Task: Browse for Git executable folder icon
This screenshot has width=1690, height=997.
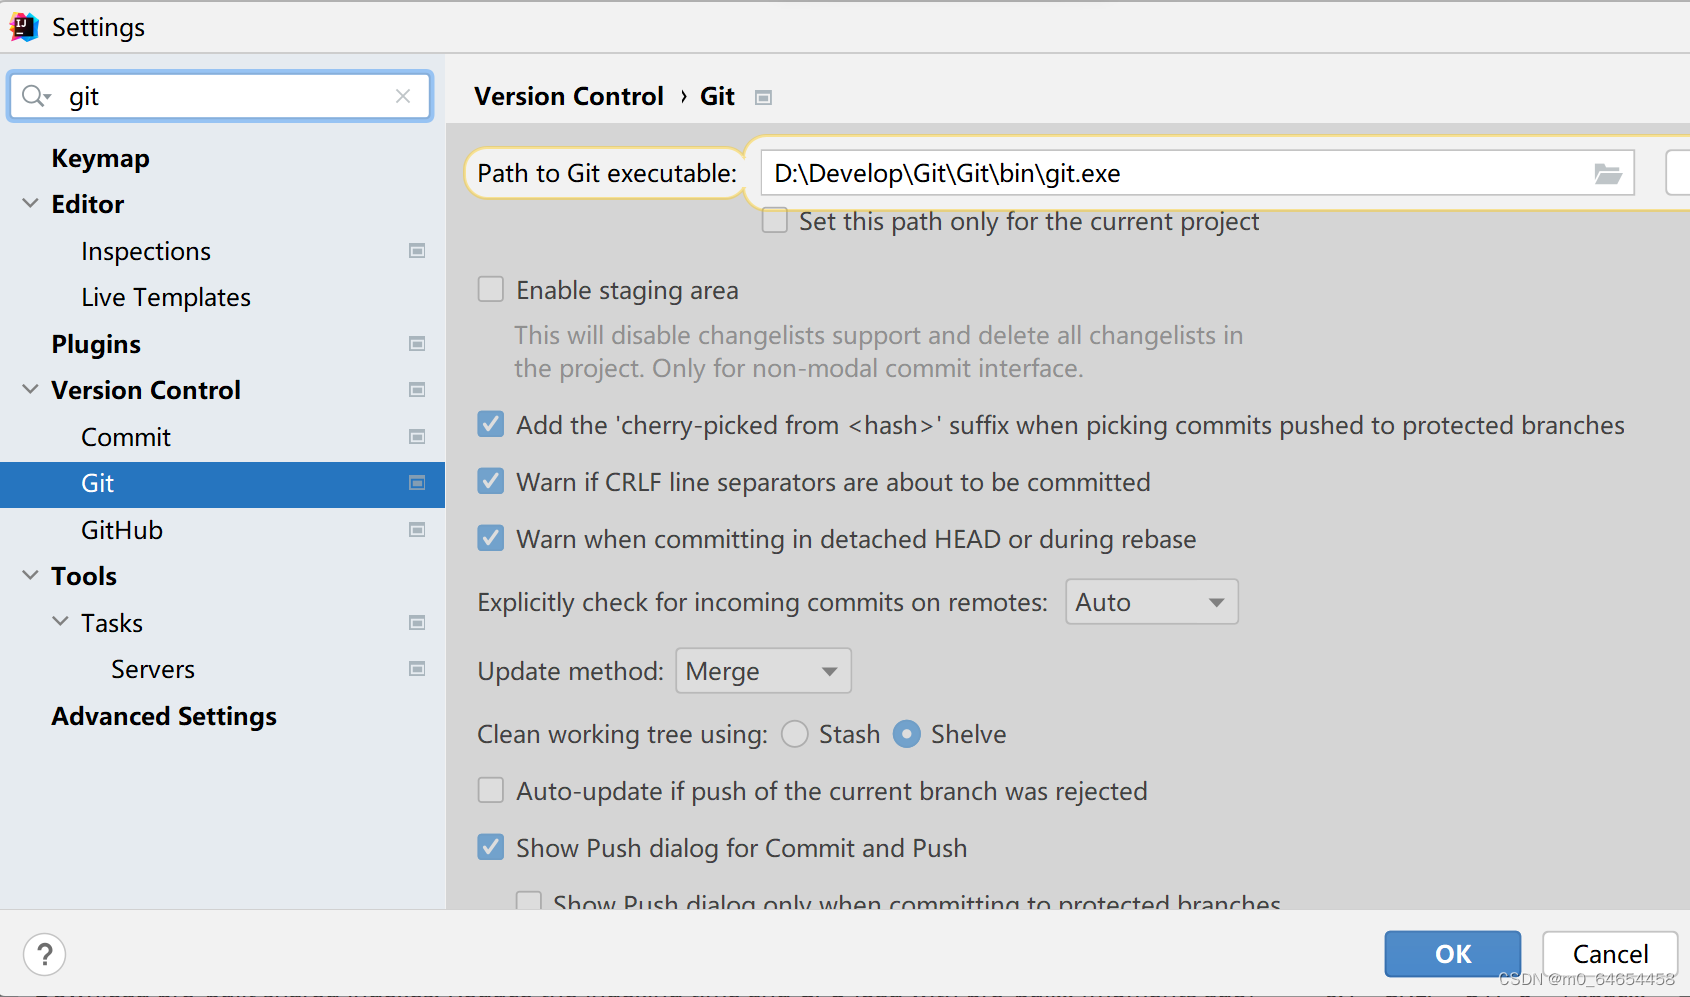Action: pos(1607,174)
